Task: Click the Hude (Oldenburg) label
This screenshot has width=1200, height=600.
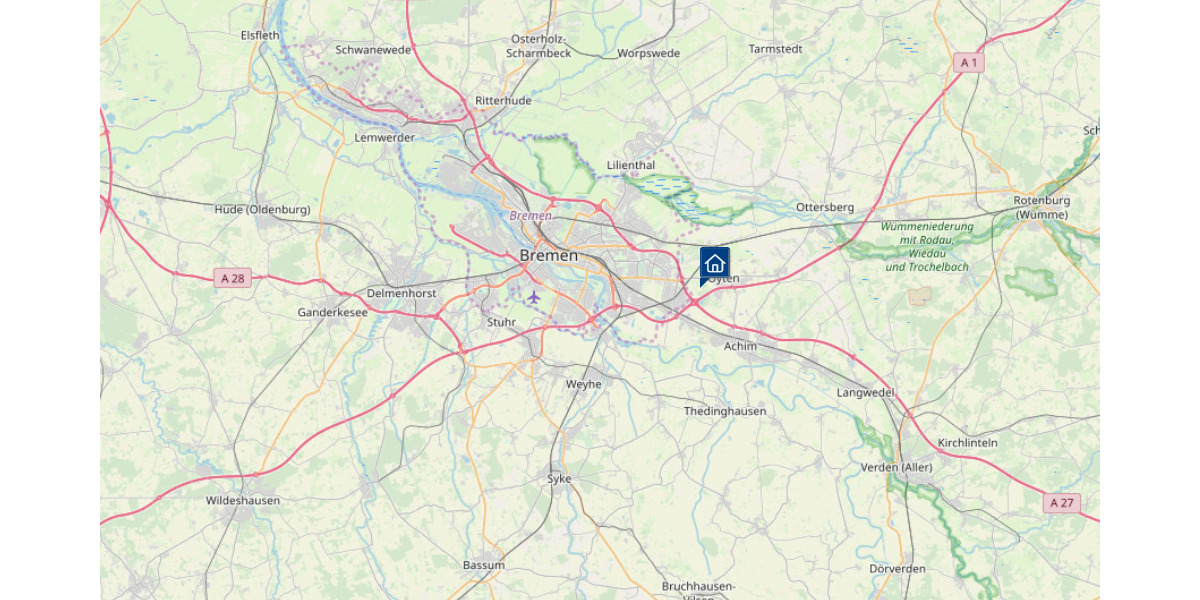Action: point(262,209)
